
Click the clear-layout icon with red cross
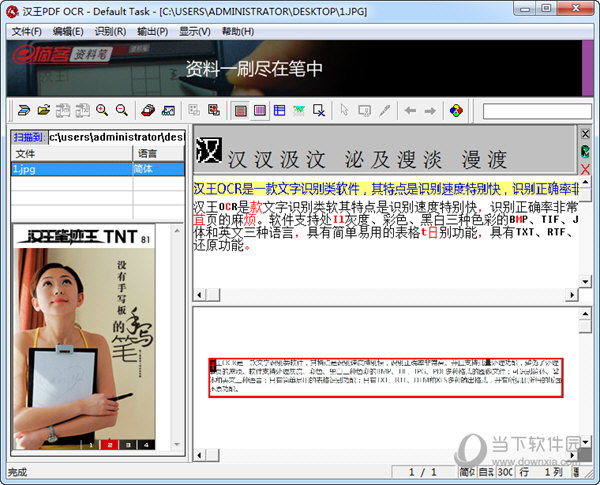click(214, 111)
